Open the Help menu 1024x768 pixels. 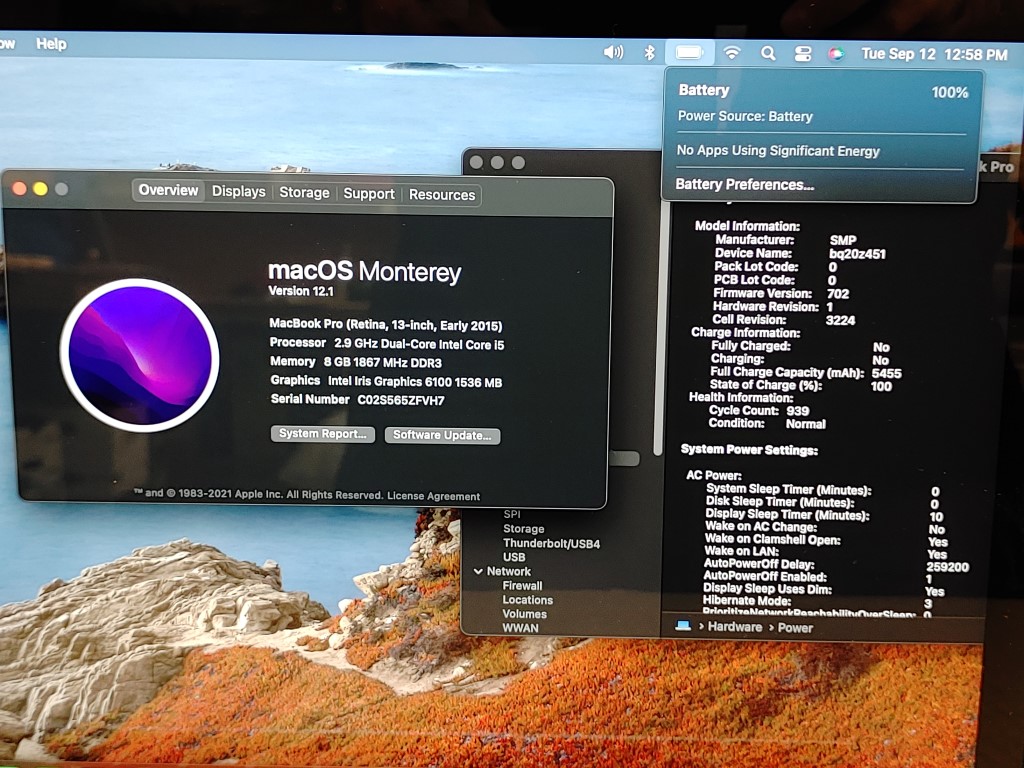pos(51,44)
